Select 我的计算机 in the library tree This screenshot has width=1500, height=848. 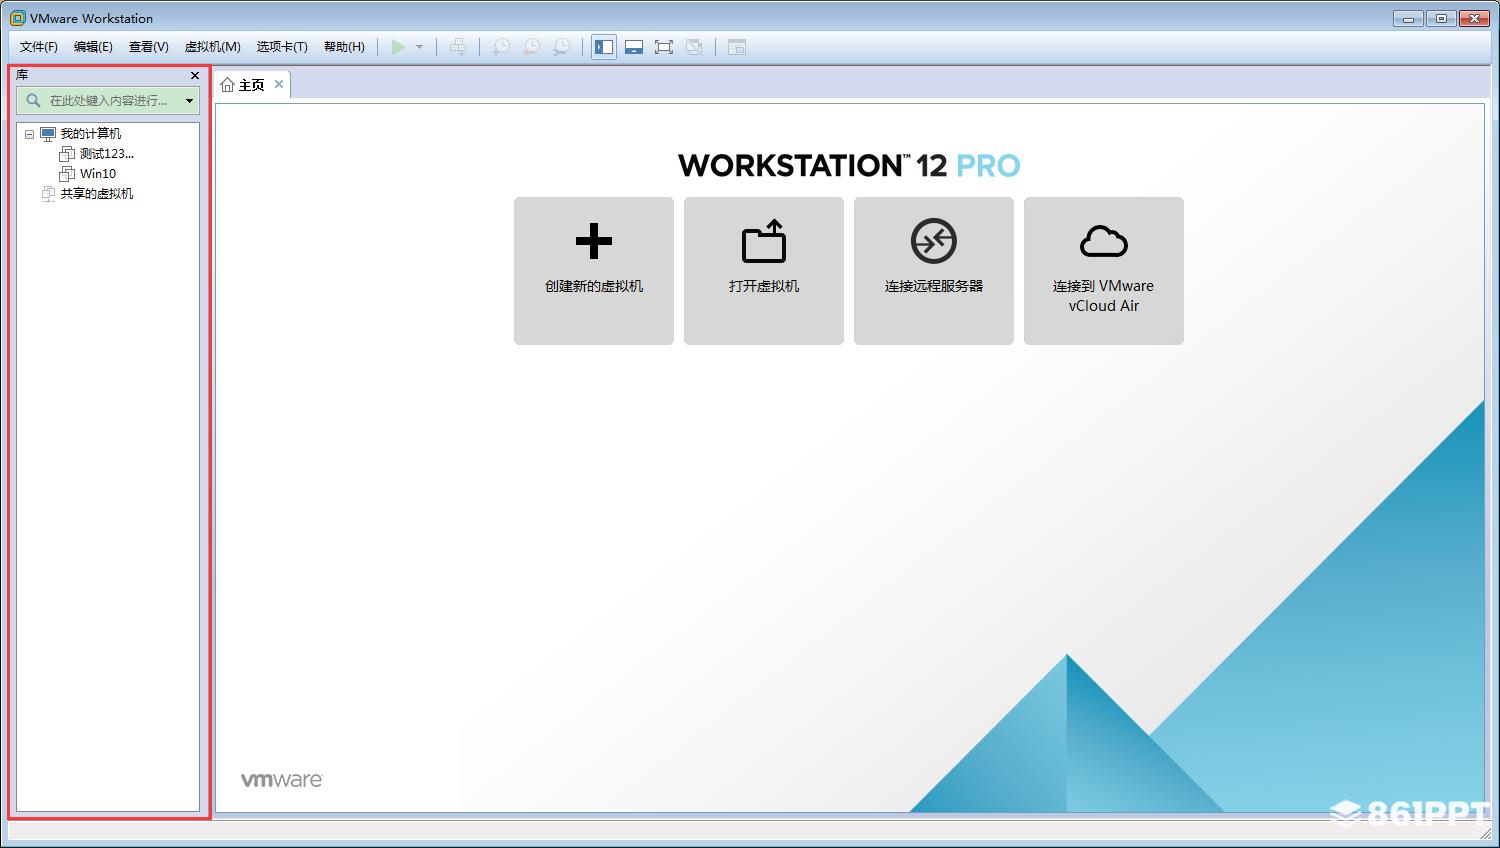91,134
